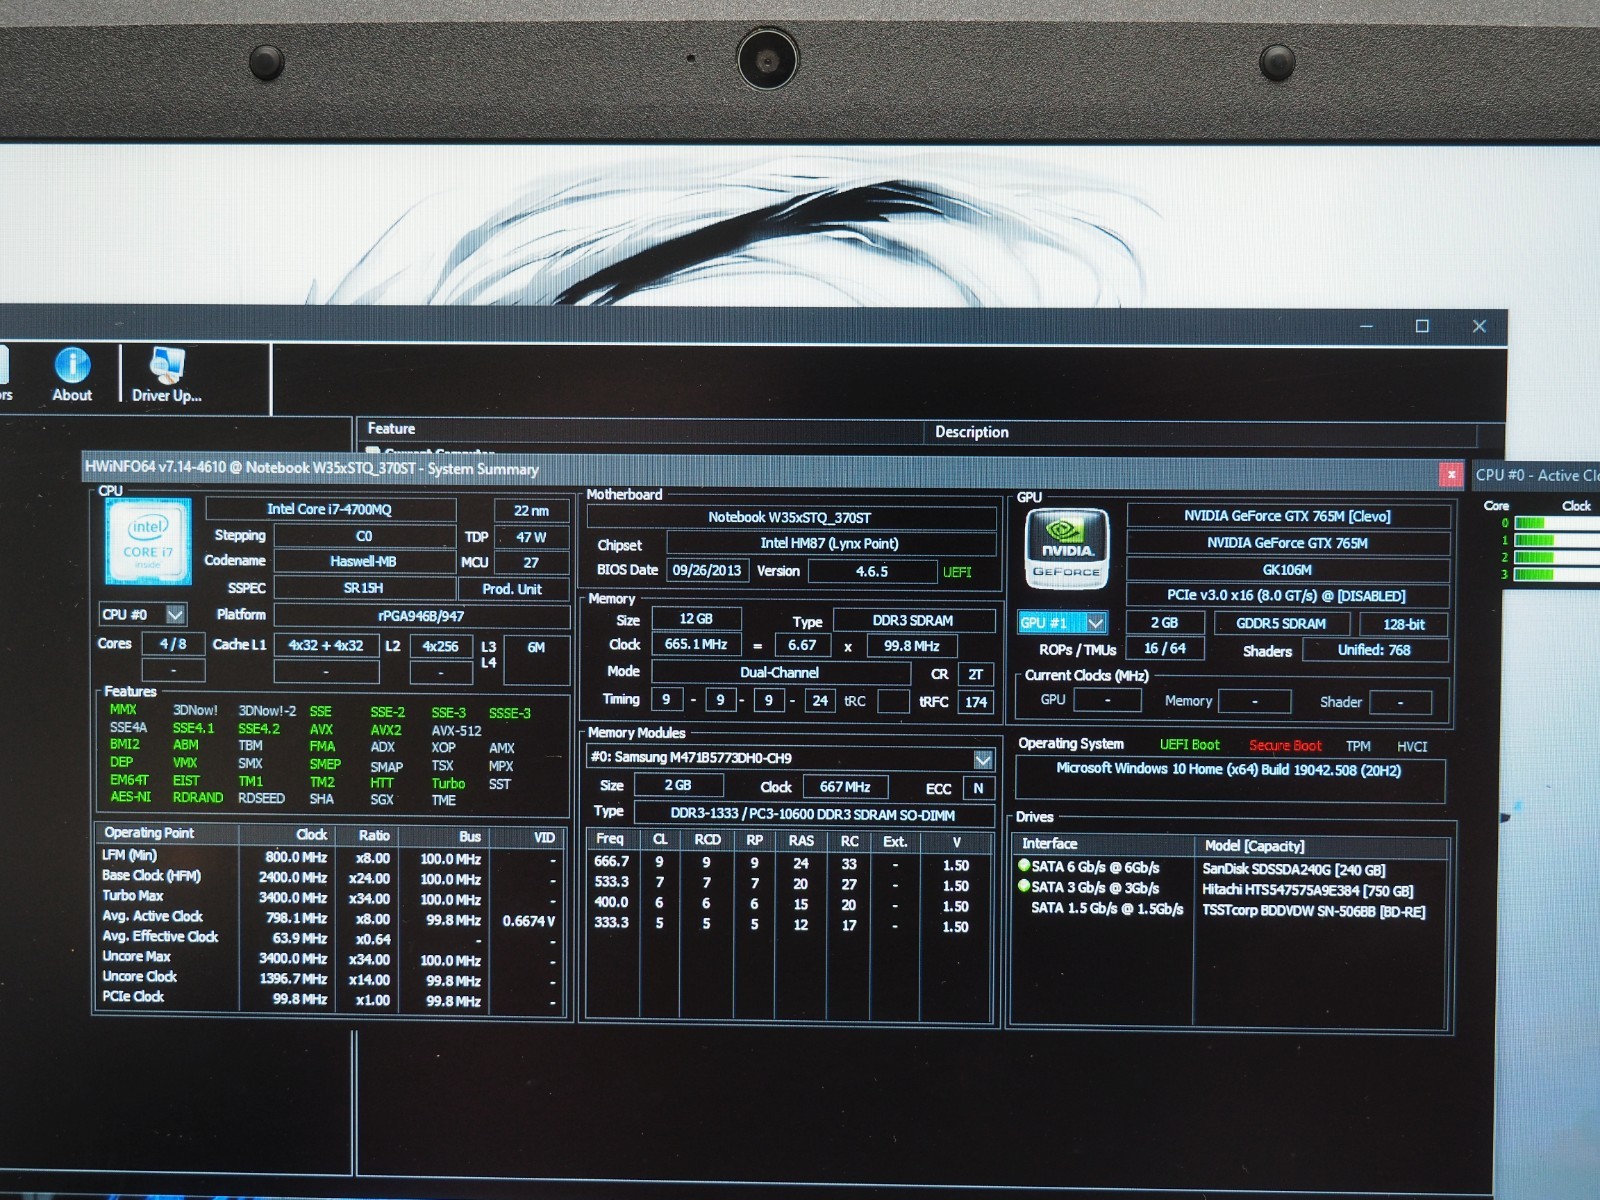Click the '4x256' L2 cache value

point(440,646)
